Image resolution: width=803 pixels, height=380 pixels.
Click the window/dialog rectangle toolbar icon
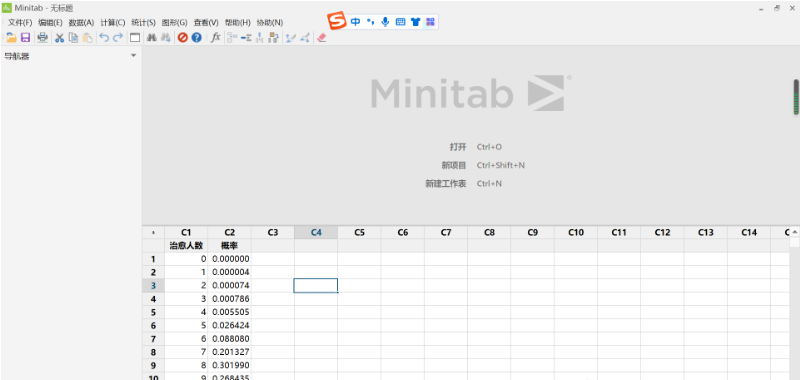[x=135, y=37]
